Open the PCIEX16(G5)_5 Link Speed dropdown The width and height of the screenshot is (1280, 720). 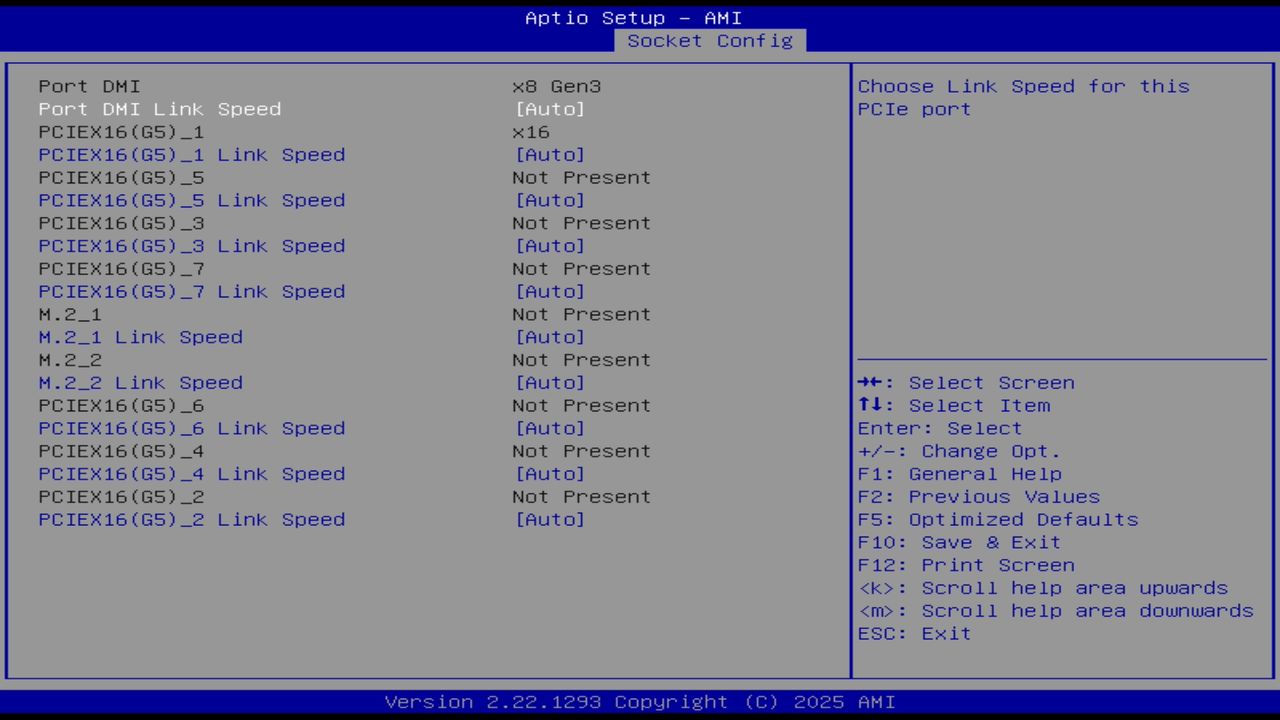(191, 200)
